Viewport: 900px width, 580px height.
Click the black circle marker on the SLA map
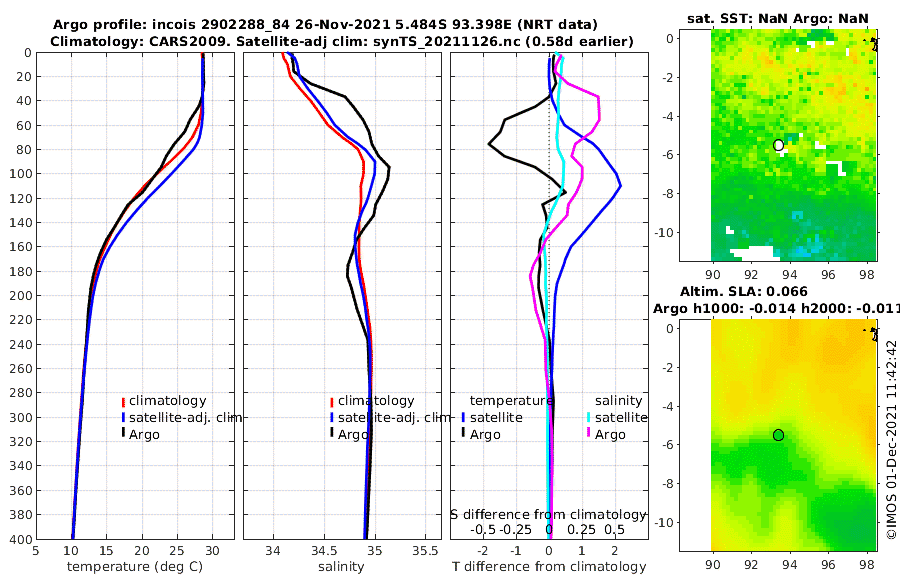(x=778, y=435)
